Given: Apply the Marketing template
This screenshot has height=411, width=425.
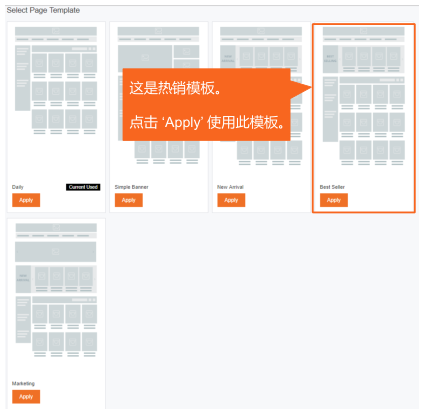Looking at the screenshot, I should click(26, 397).
